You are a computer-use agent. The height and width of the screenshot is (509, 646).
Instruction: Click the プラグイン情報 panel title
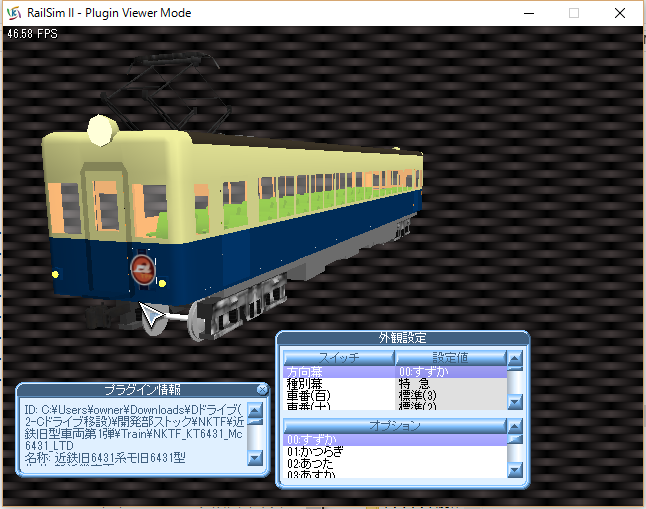tap(142, 389)
